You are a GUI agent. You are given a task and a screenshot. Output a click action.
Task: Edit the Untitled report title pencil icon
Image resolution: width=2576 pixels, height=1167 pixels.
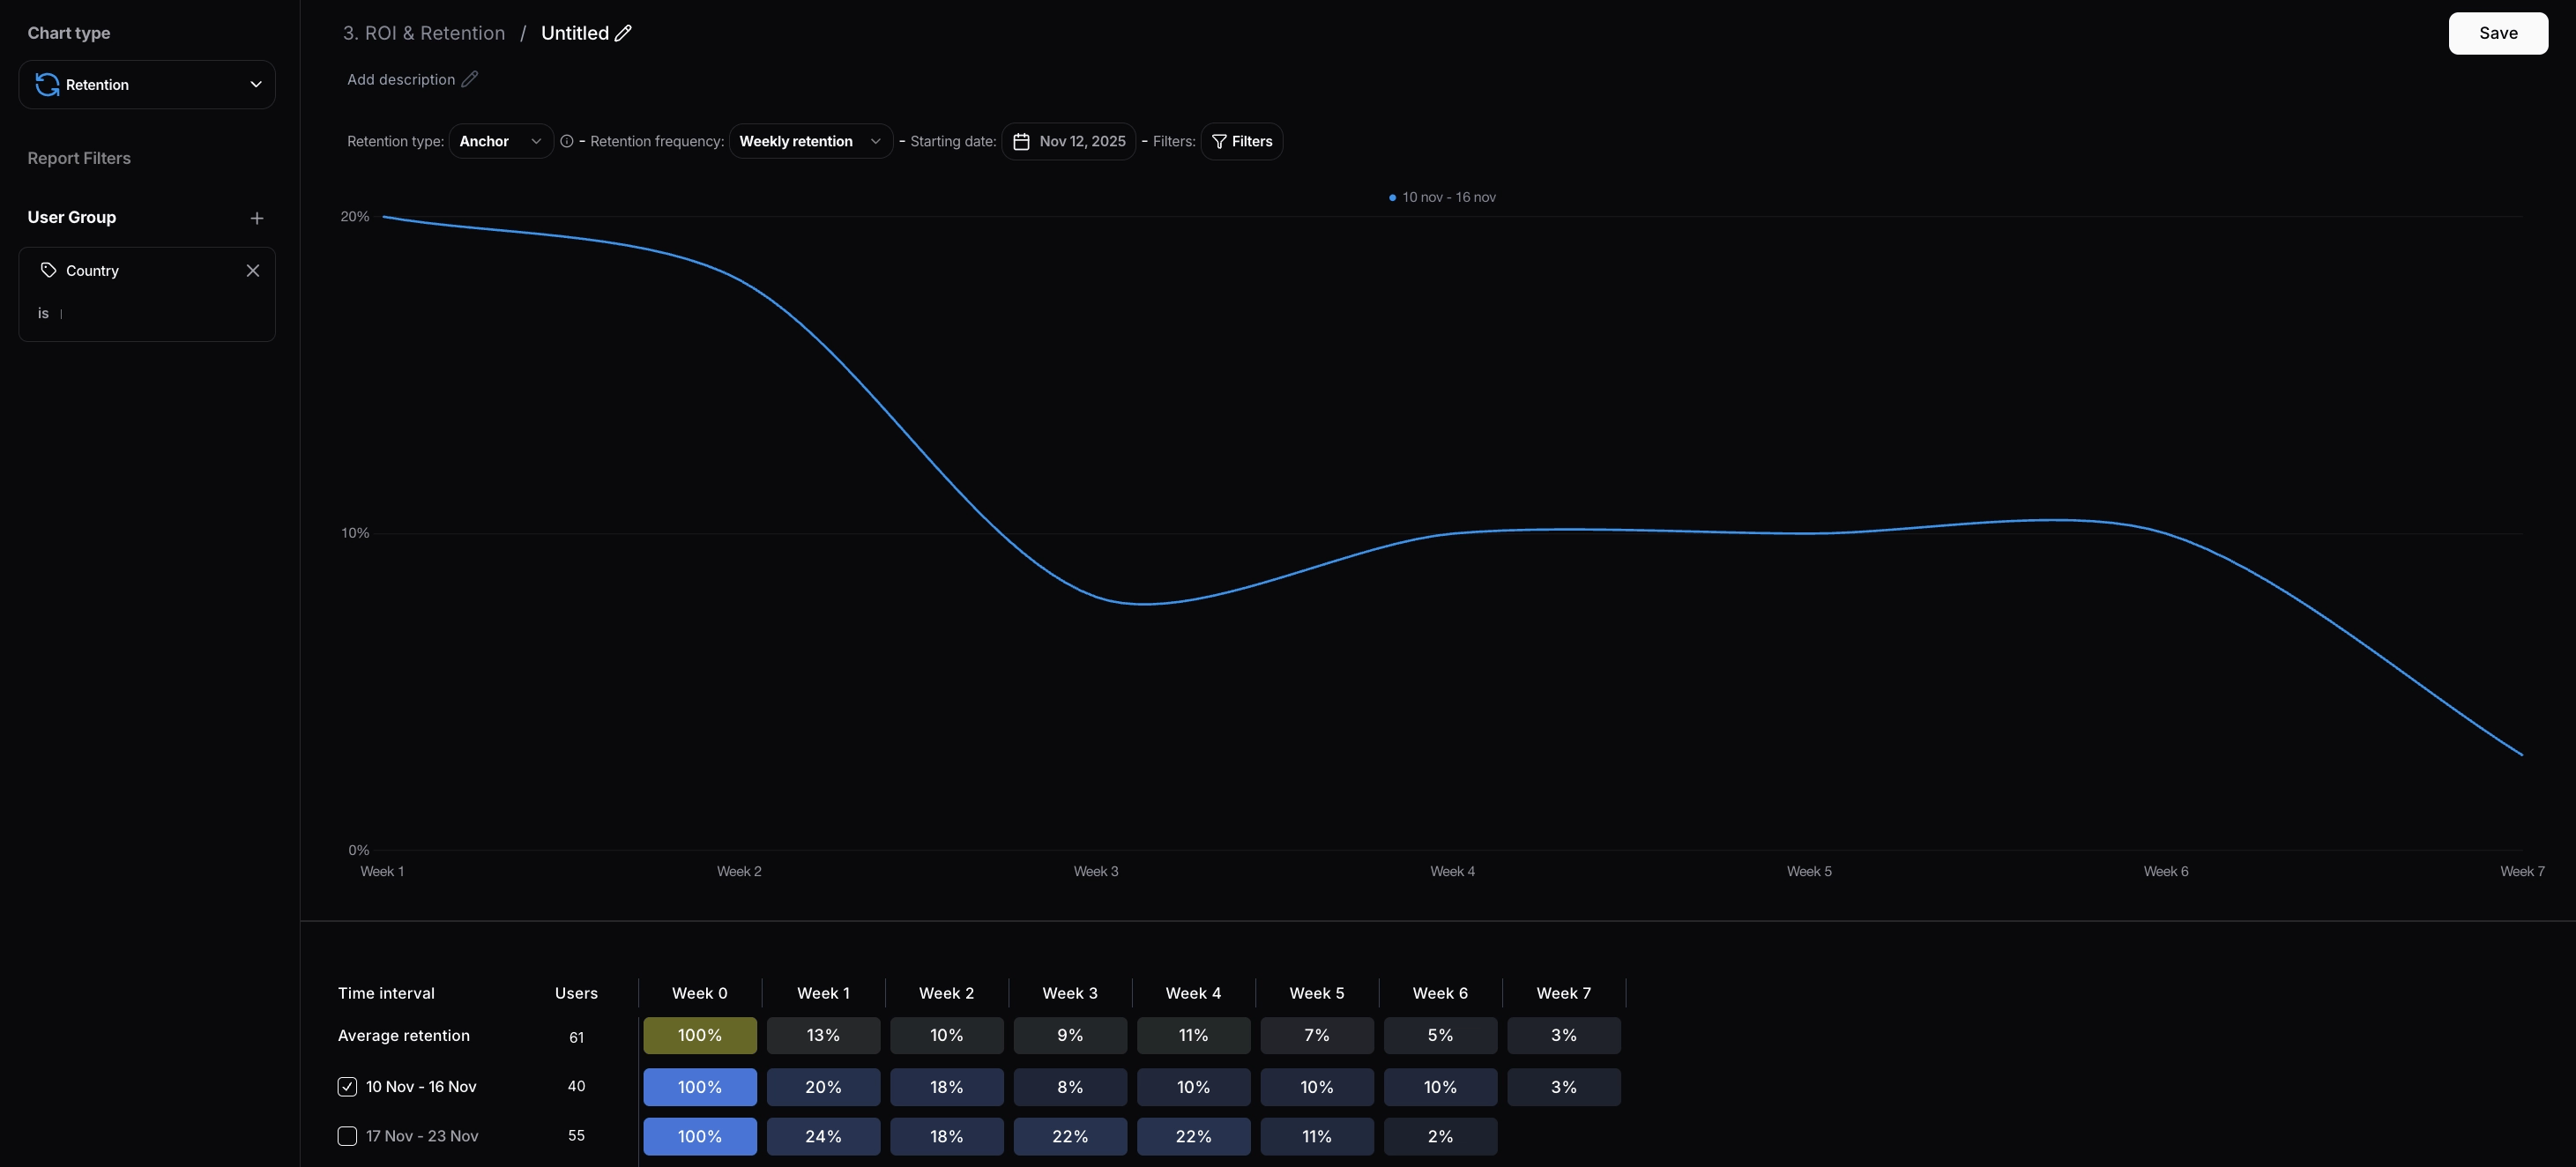[623, 33]
